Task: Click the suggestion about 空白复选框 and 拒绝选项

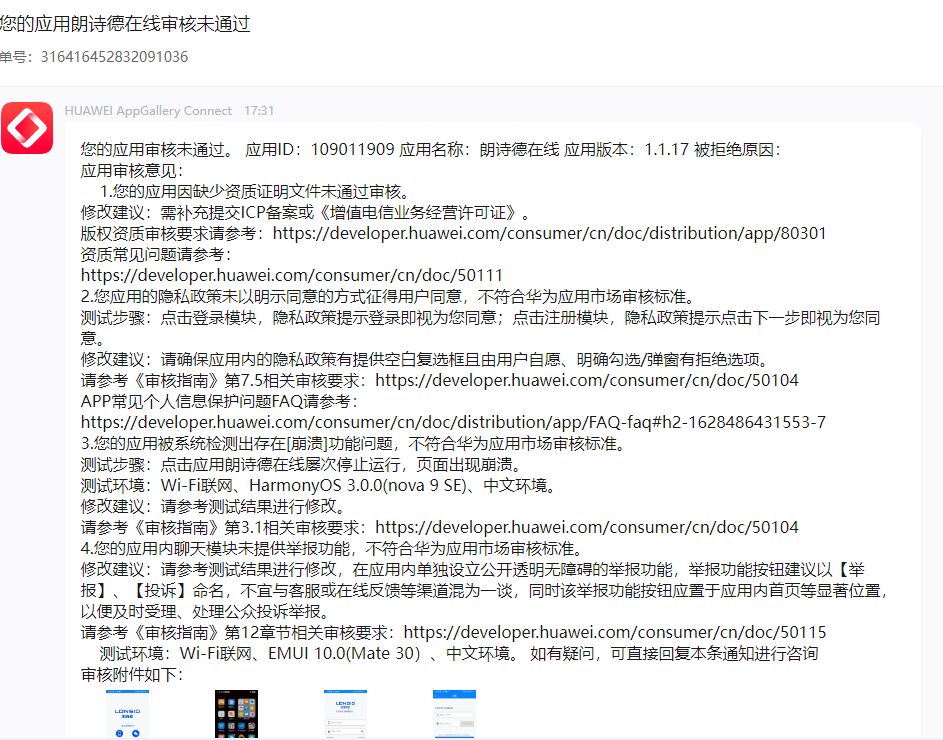Action: tap(426, 360)
